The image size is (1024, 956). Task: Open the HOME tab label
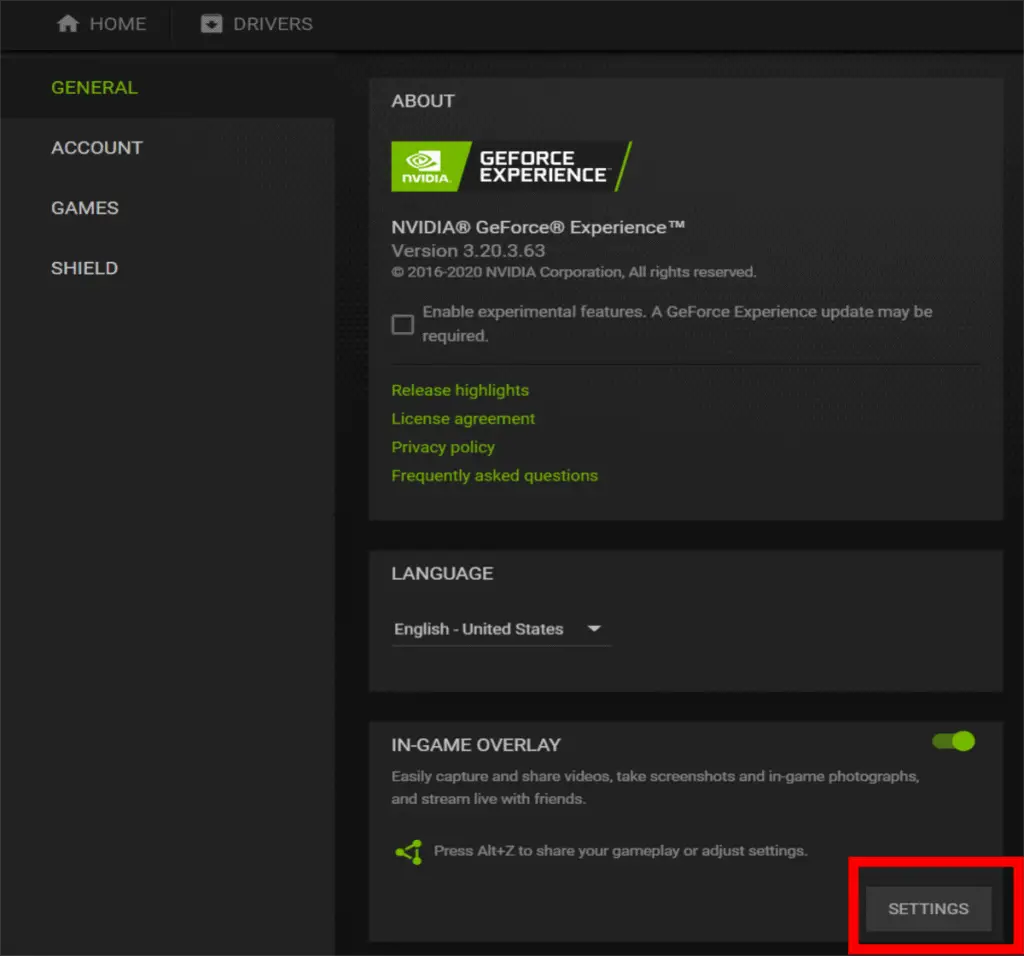point(118,24)
